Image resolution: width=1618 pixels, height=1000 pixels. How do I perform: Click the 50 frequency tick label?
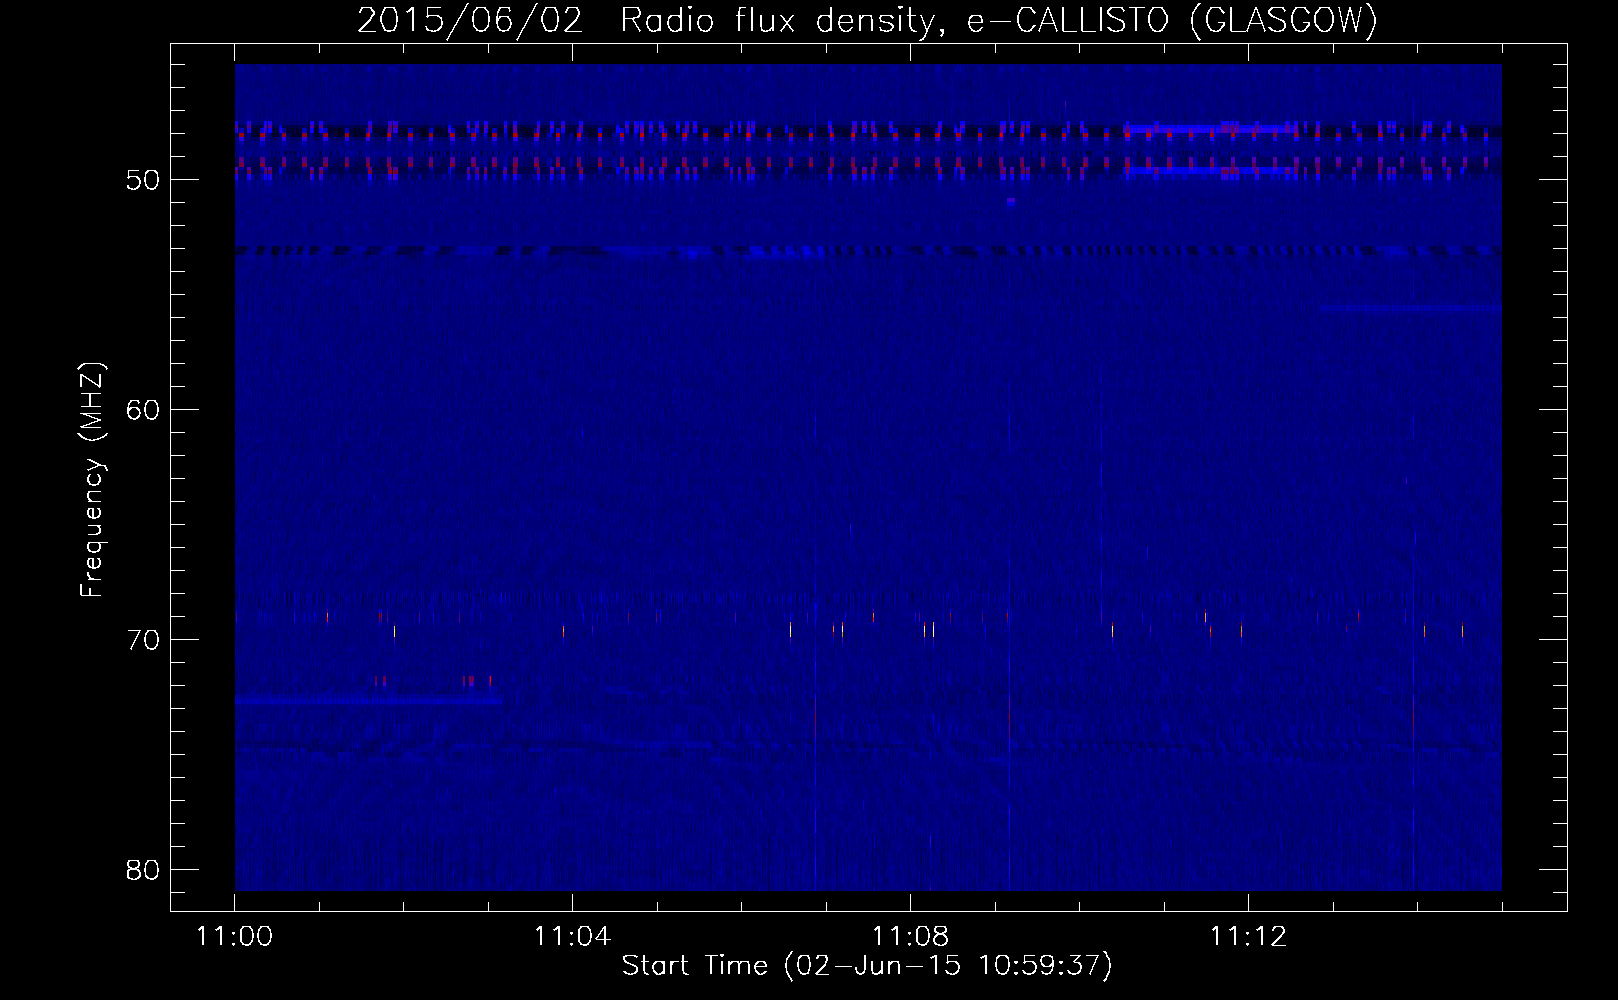144,180
